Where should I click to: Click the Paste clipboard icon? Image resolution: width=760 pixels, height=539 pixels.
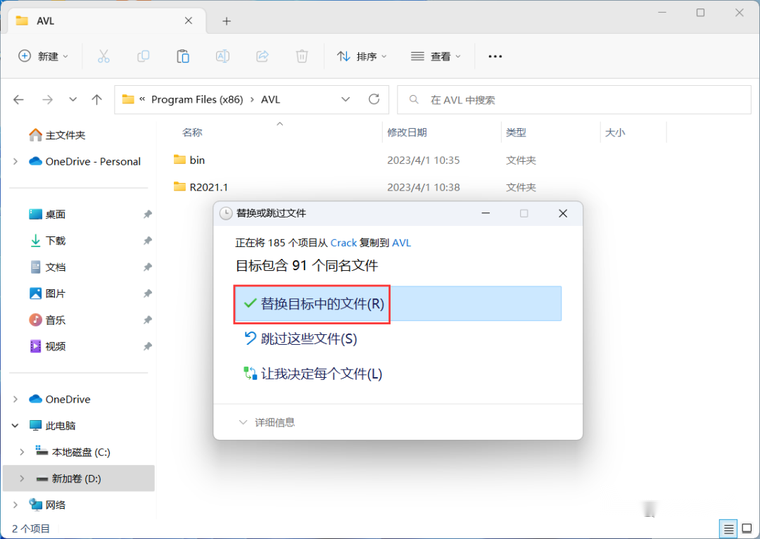183,57
